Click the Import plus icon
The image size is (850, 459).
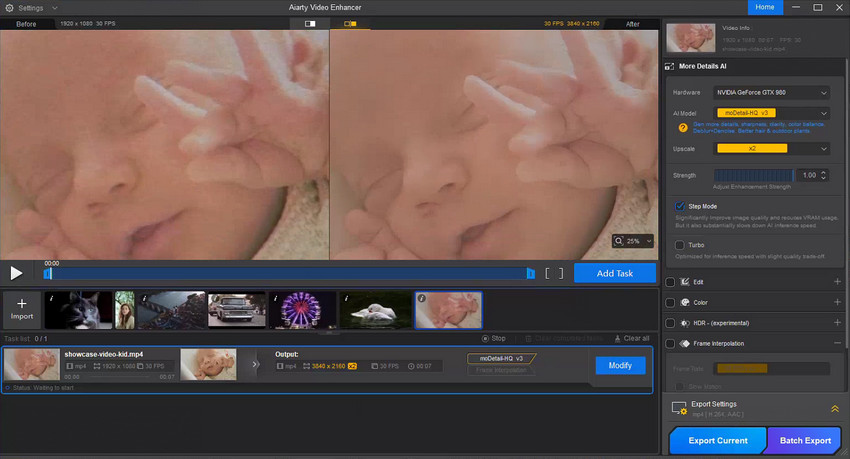22,303
